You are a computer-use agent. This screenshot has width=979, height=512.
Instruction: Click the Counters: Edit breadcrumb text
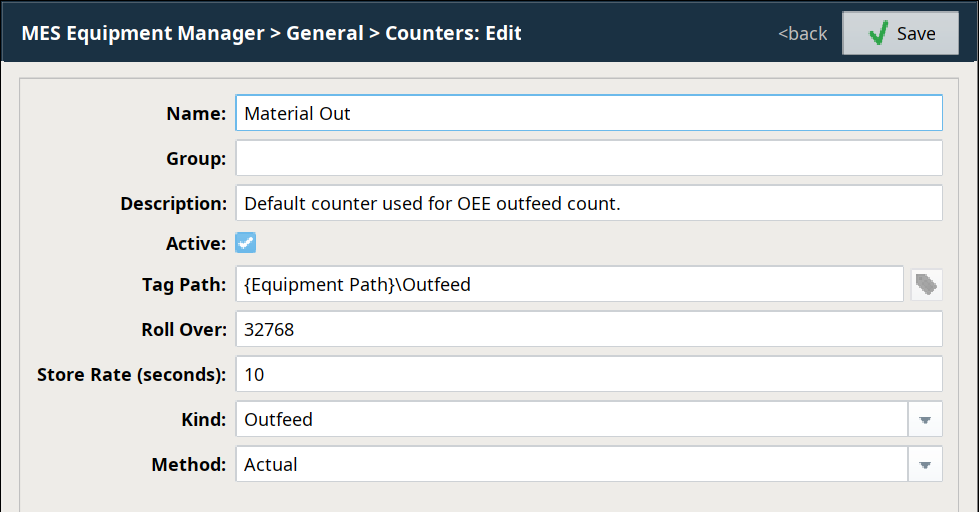[x=453, y=33]
